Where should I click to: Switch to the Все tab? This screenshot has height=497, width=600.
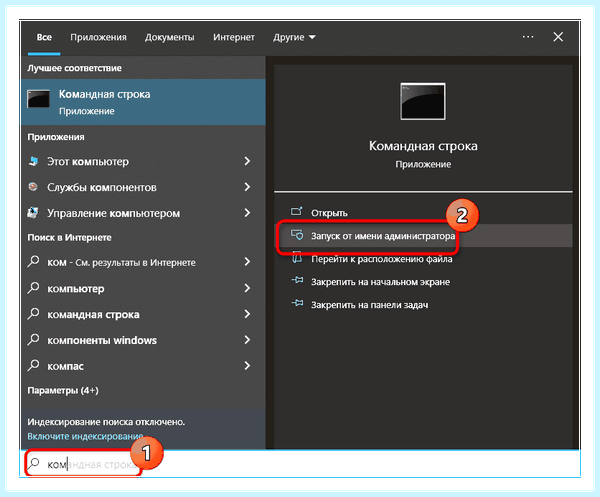point(44,37)
